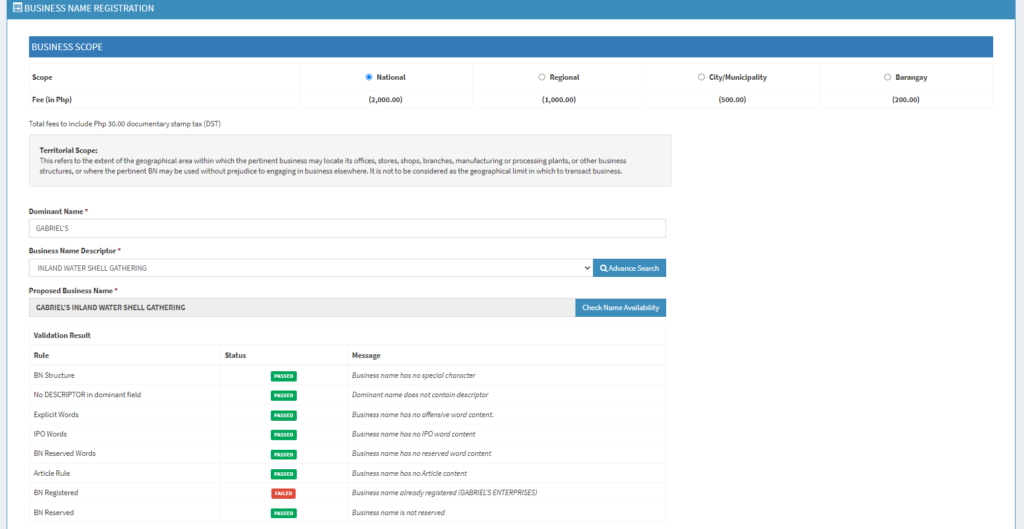
Task: Focus the Dominant Name text field
Action: [x=347, y=229]
